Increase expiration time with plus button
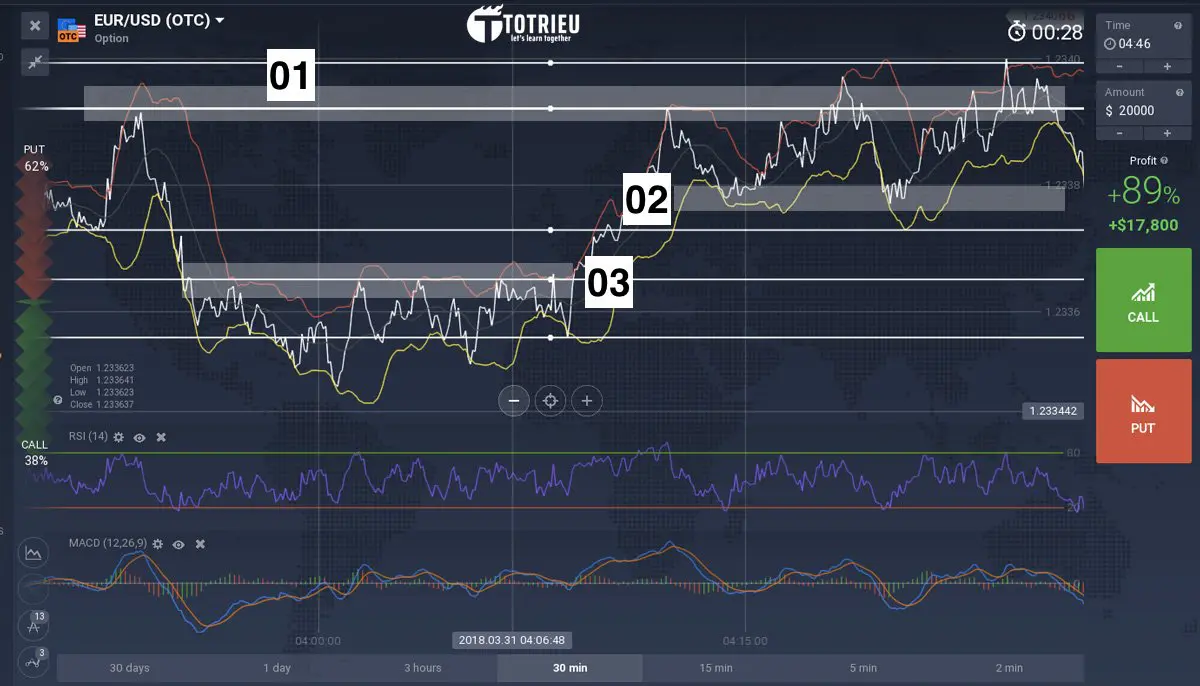Image resolution: width=1200 pixels, height=686 pixels. click(1167, 66)
